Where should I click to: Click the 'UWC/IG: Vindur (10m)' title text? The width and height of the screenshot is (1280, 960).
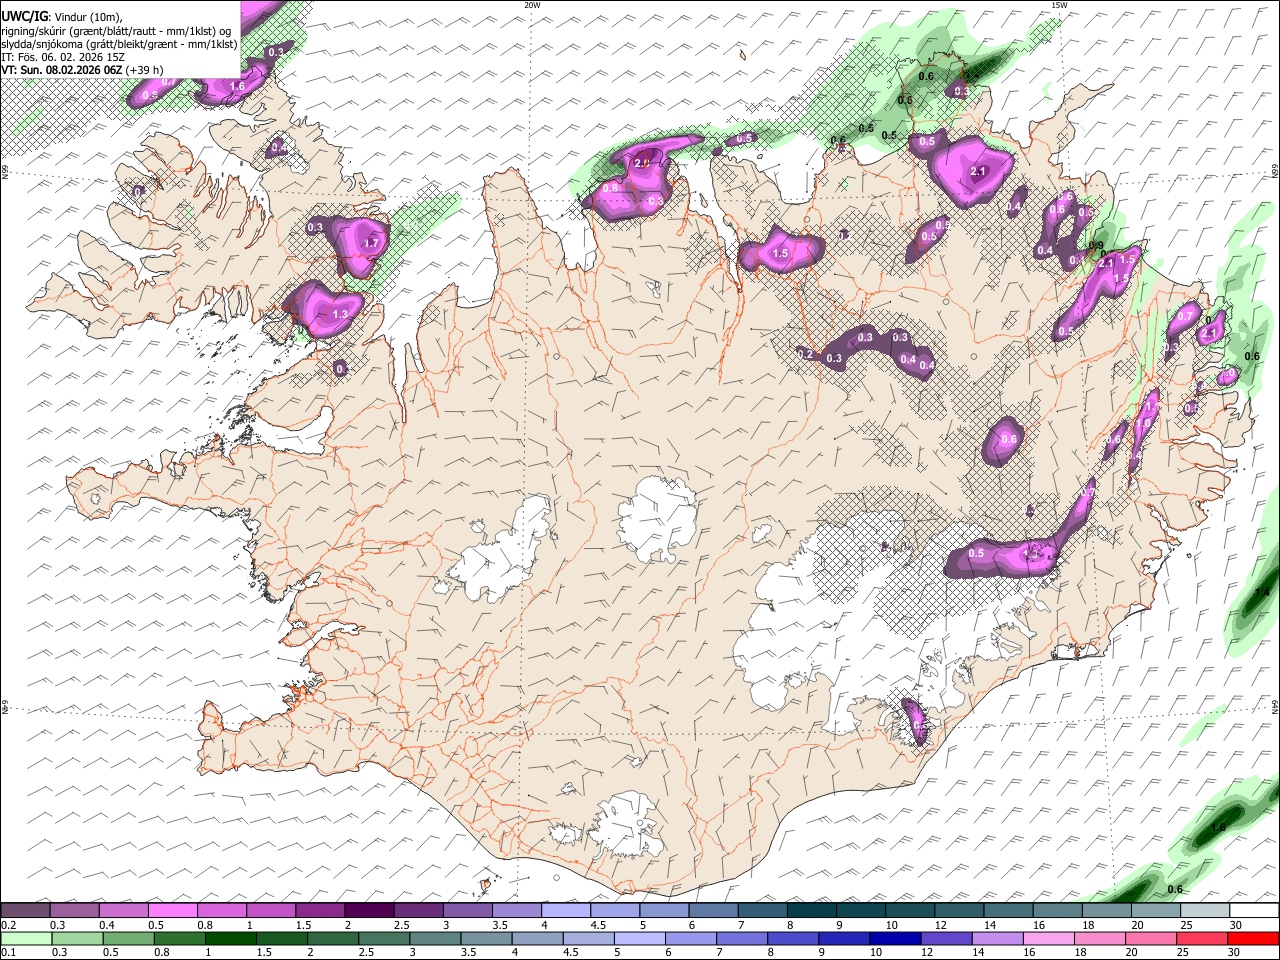pos(62,17)
